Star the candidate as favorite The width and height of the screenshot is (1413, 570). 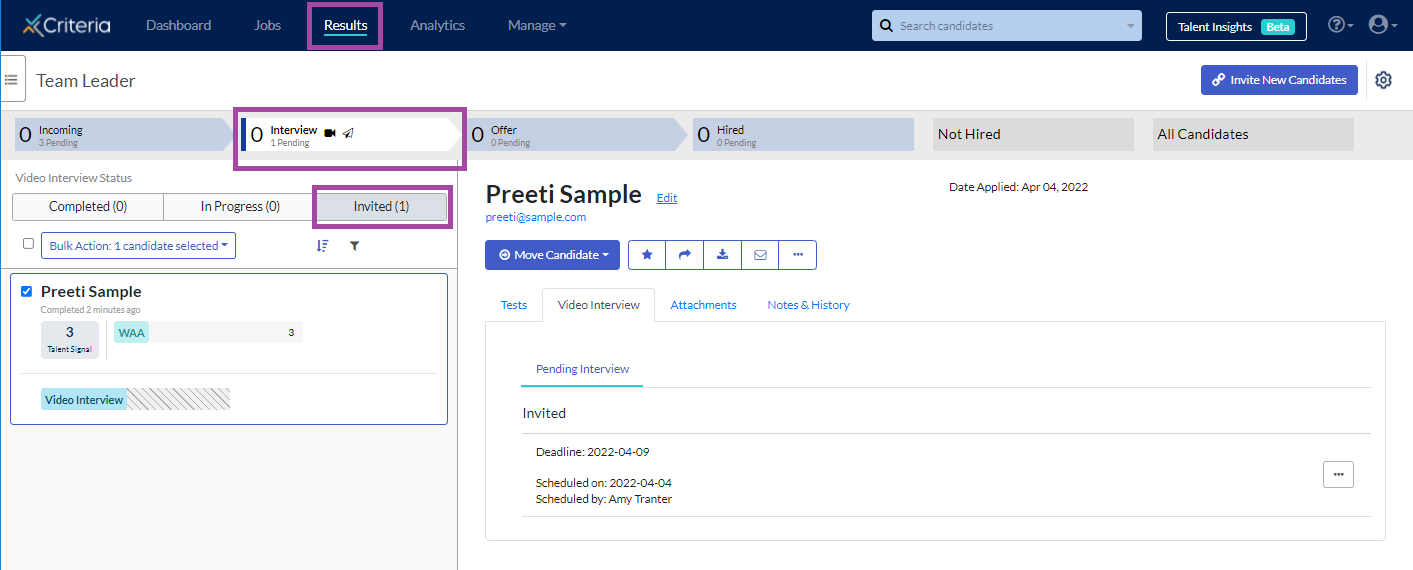(647, 255)
